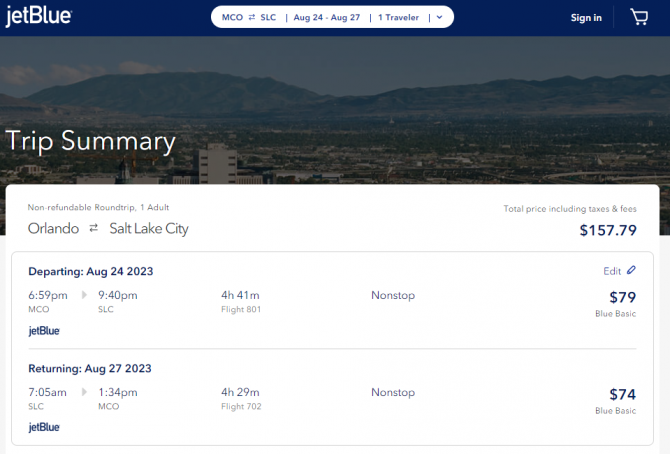Click the 1:34pm arrival time
This screenshot has height=454, width=670.
[118, 392]
